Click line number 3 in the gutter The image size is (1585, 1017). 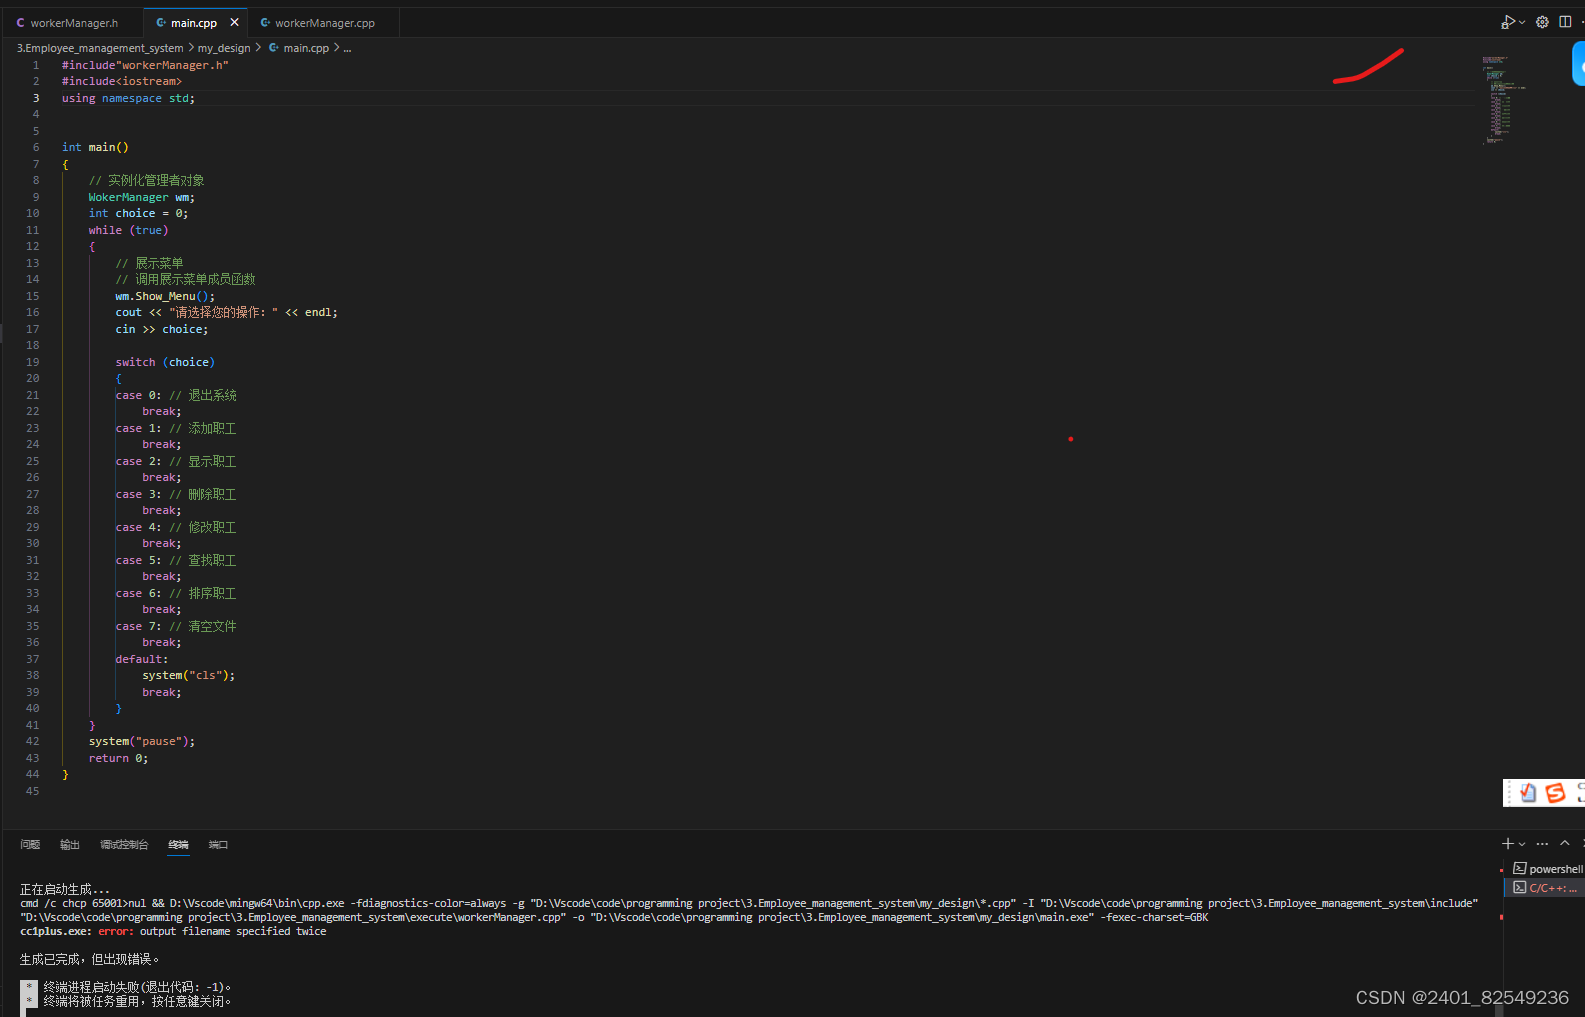pos(36,98)
